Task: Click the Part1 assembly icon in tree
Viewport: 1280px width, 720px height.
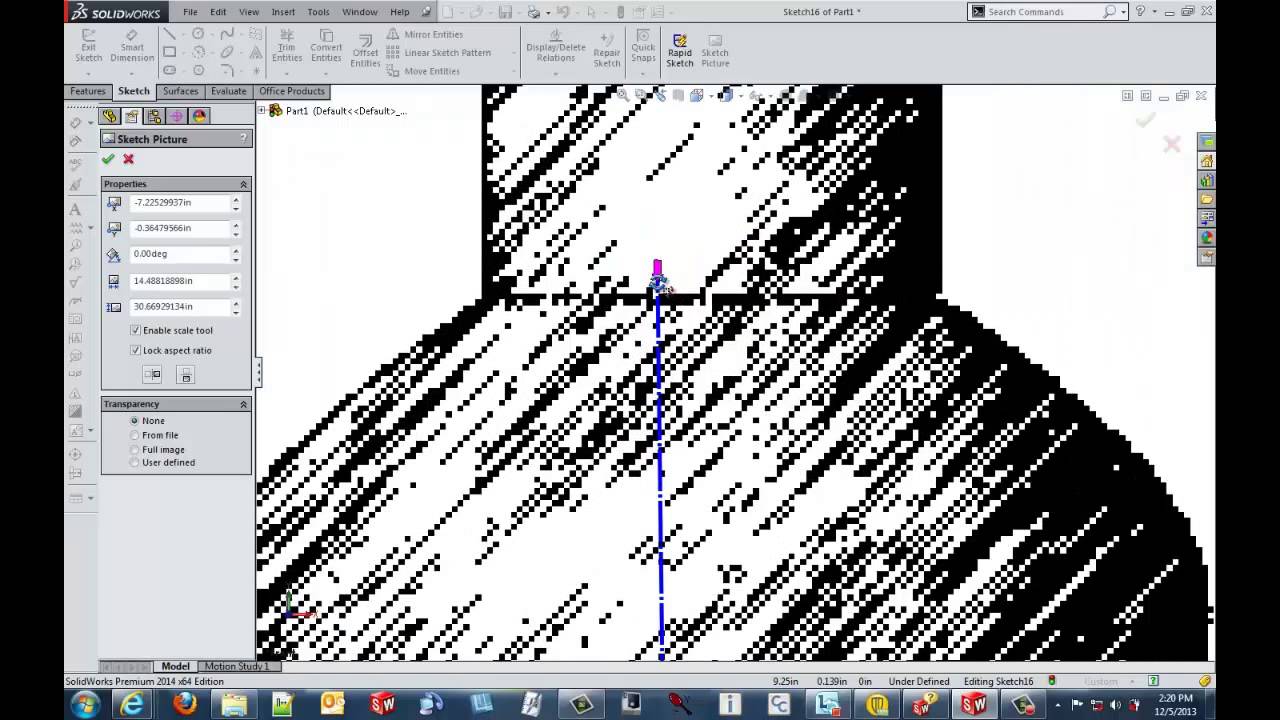Action: pyautogui.click(x=276, y=110)
